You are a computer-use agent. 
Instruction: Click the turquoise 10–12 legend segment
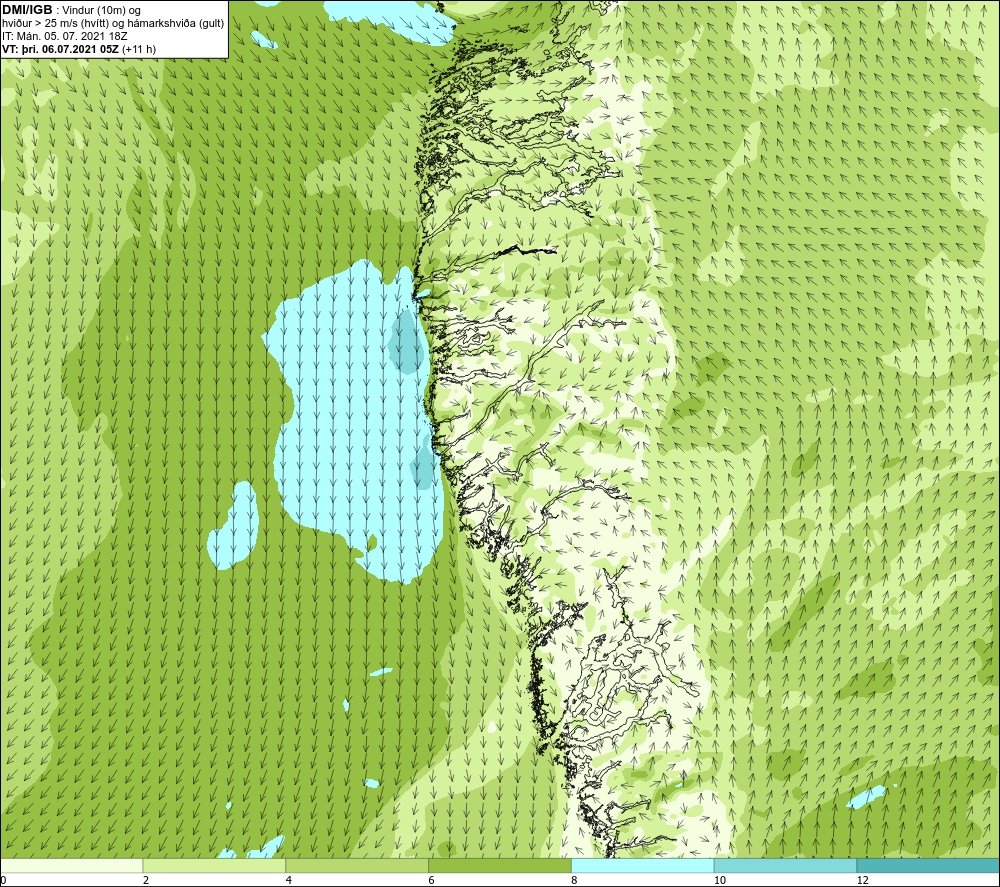click(x=786, y=865)
